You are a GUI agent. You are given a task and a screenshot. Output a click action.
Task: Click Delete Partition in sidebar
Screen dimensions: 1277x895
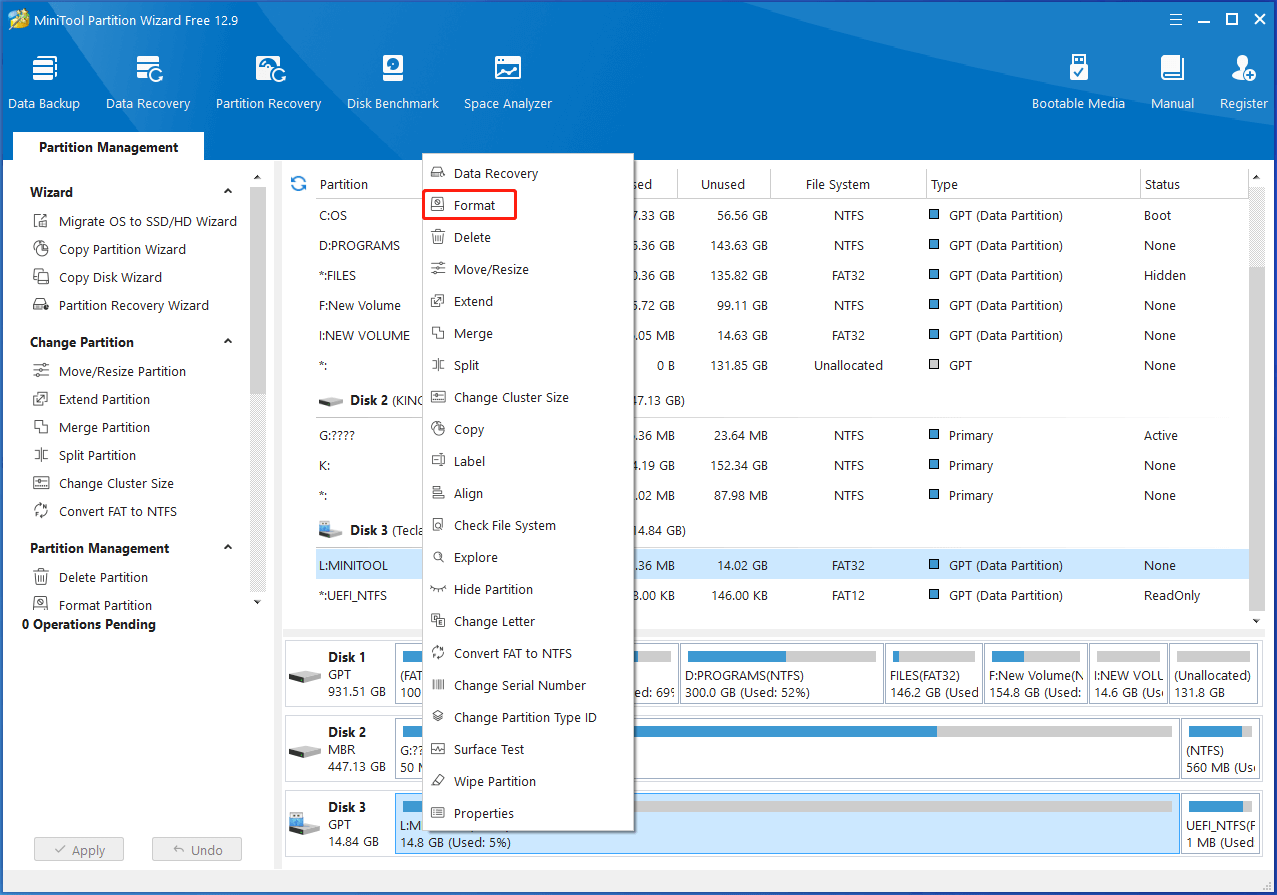[x=91, y=577]
